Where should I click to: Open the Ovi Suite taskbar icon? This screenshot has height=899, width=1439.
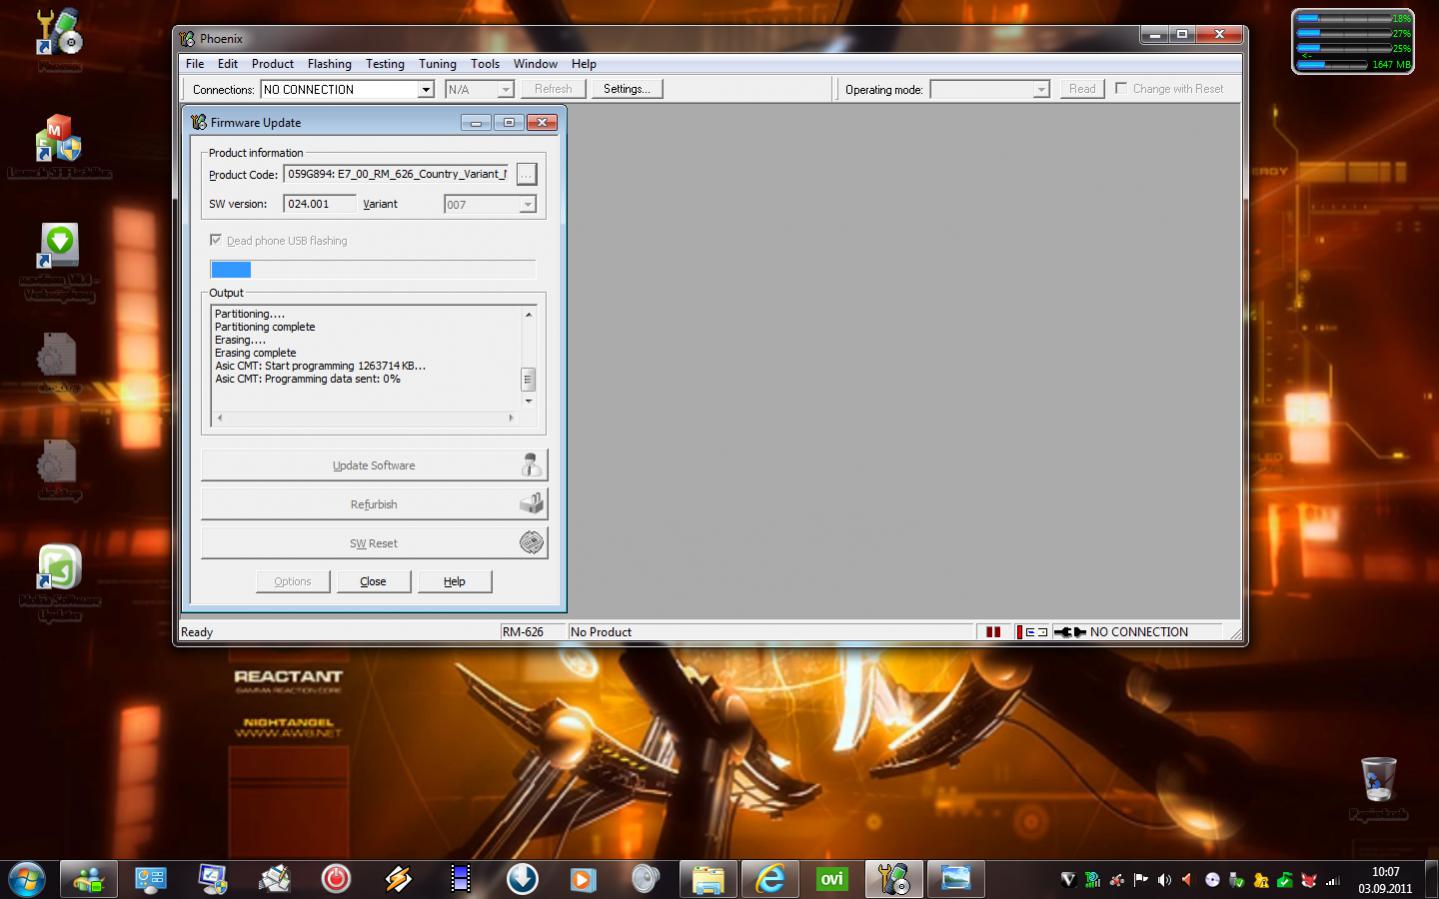pos(832,879)
